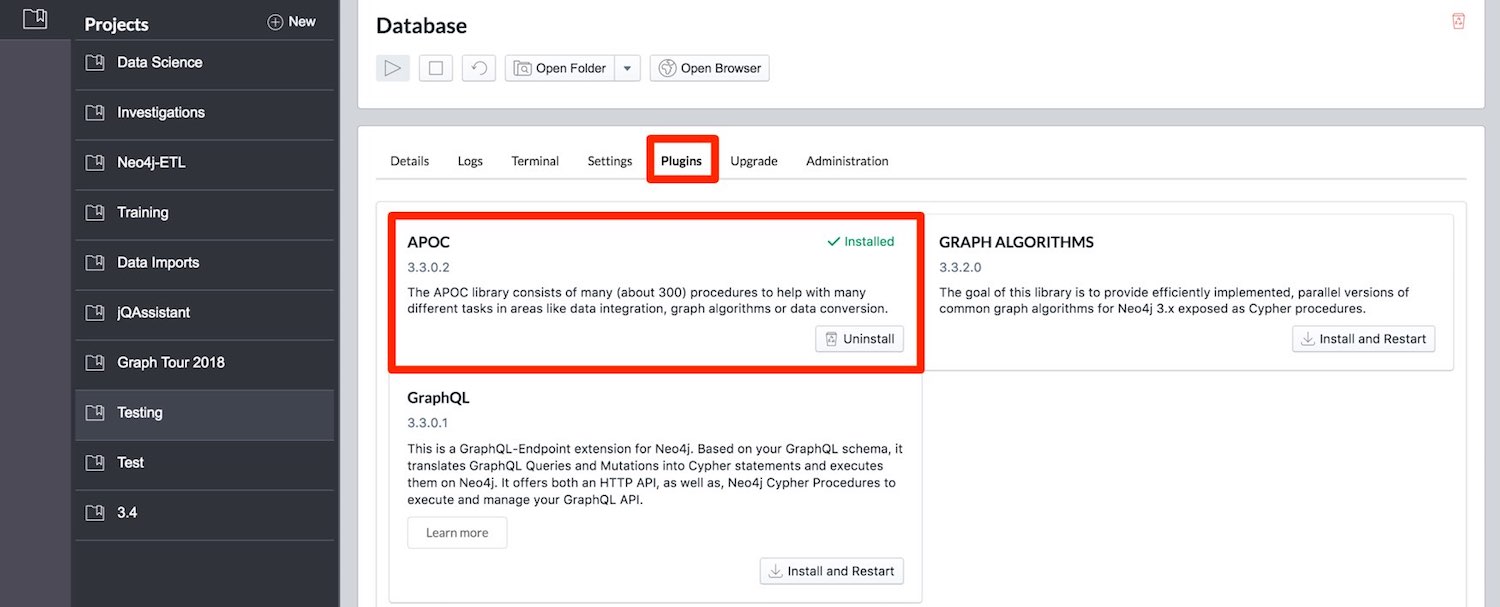Click the GraphQL plugin title
The height and width of the screenshot is (607, 1500).
pos(438,398)
